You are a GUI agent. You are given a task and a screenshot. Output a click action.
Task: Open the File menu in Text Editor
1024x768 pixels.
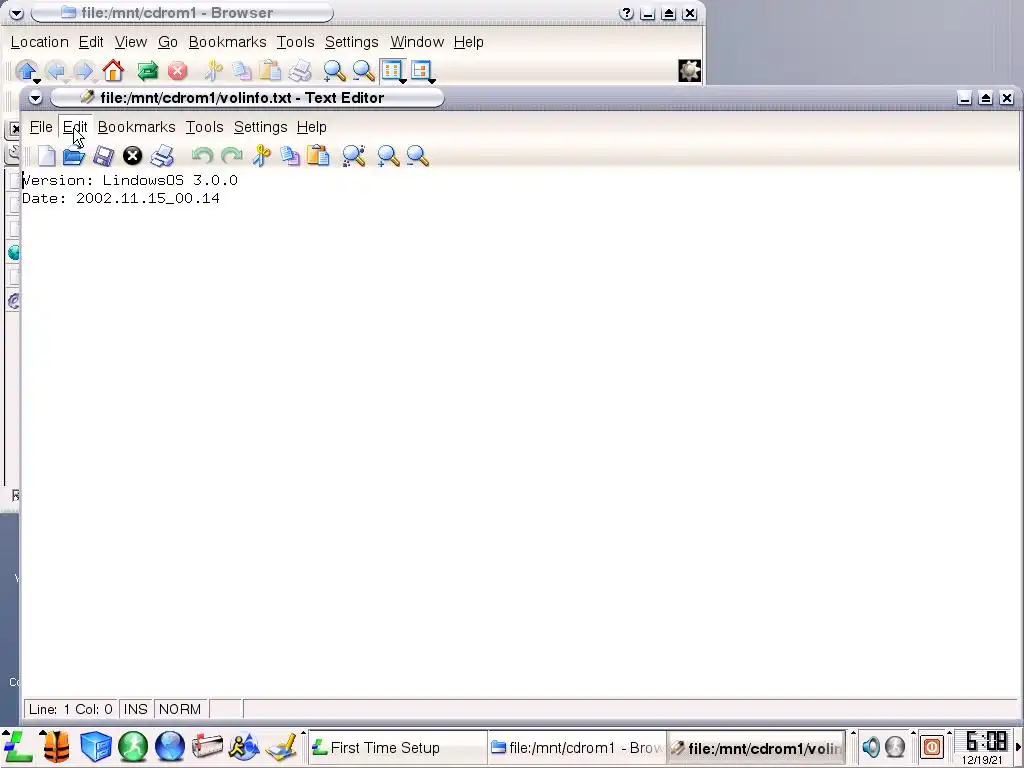41,127
